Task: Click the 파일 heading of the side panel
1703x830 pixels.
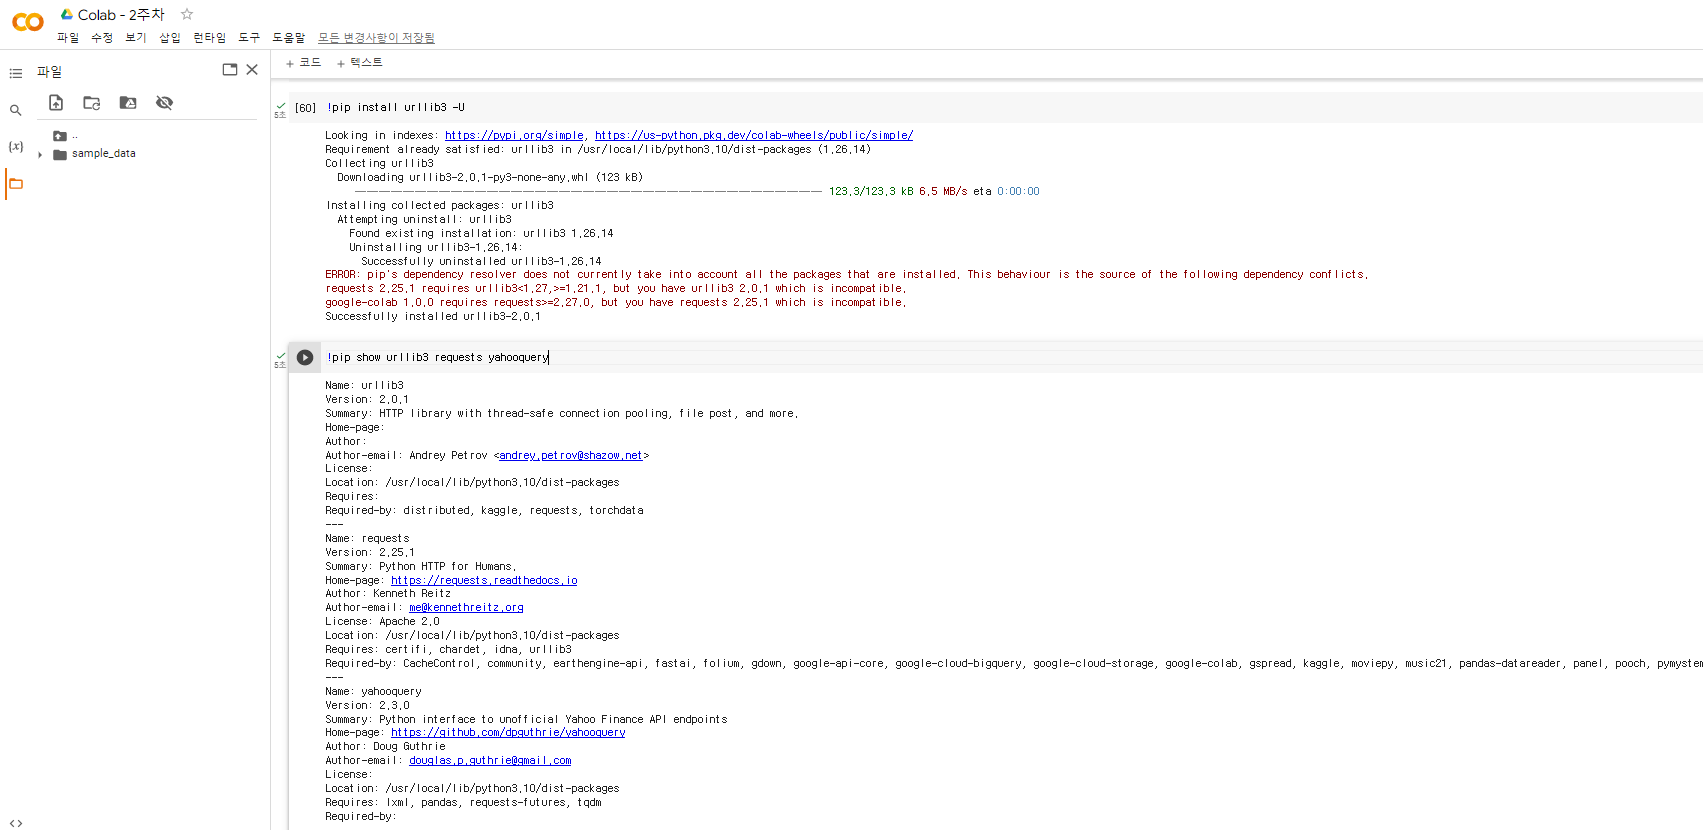Action: (49, 72)
